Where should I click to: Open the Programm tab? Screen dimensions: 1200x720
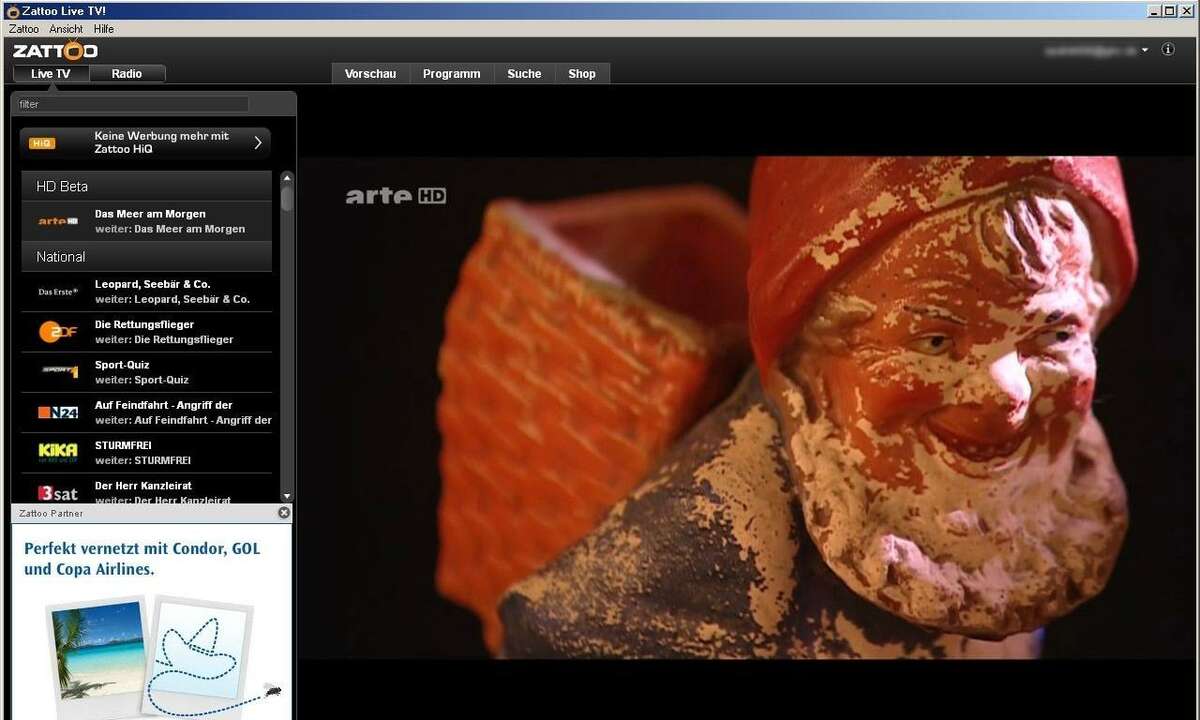451,73
